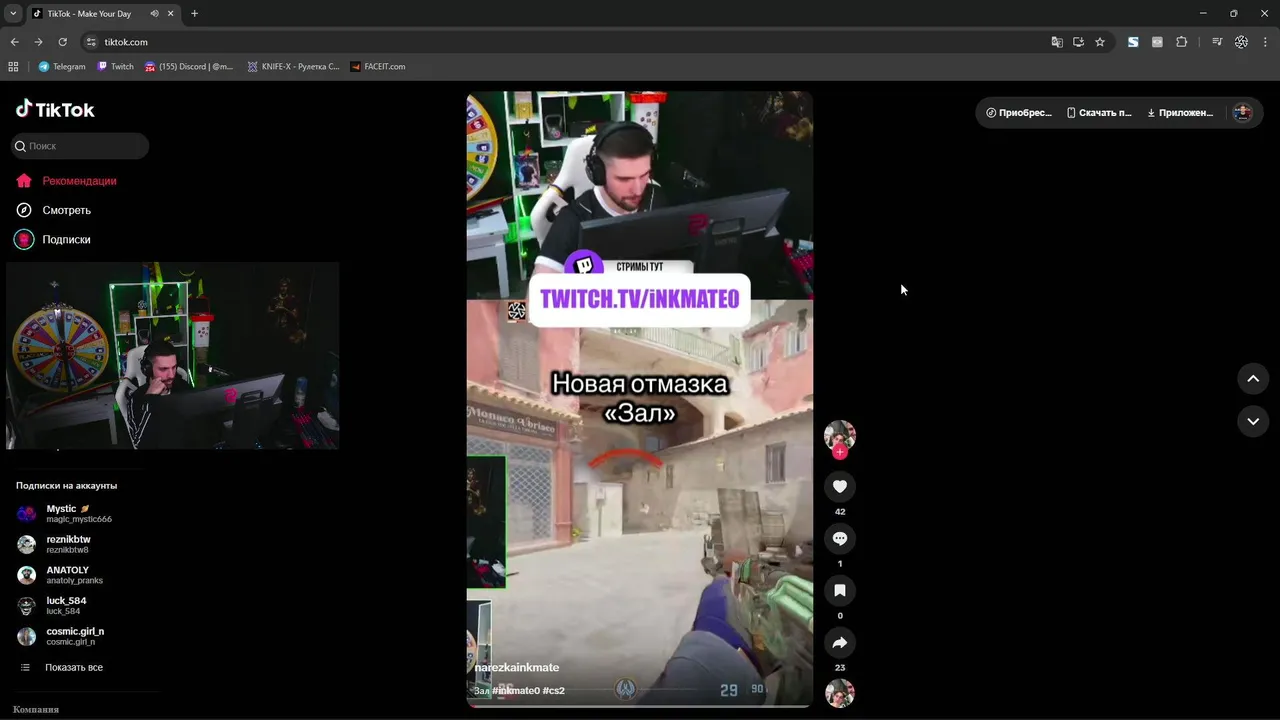The image size is (1280, 720).
Task: Click the Подписки на аккаунты heading
Action: [x=67, y=486]
